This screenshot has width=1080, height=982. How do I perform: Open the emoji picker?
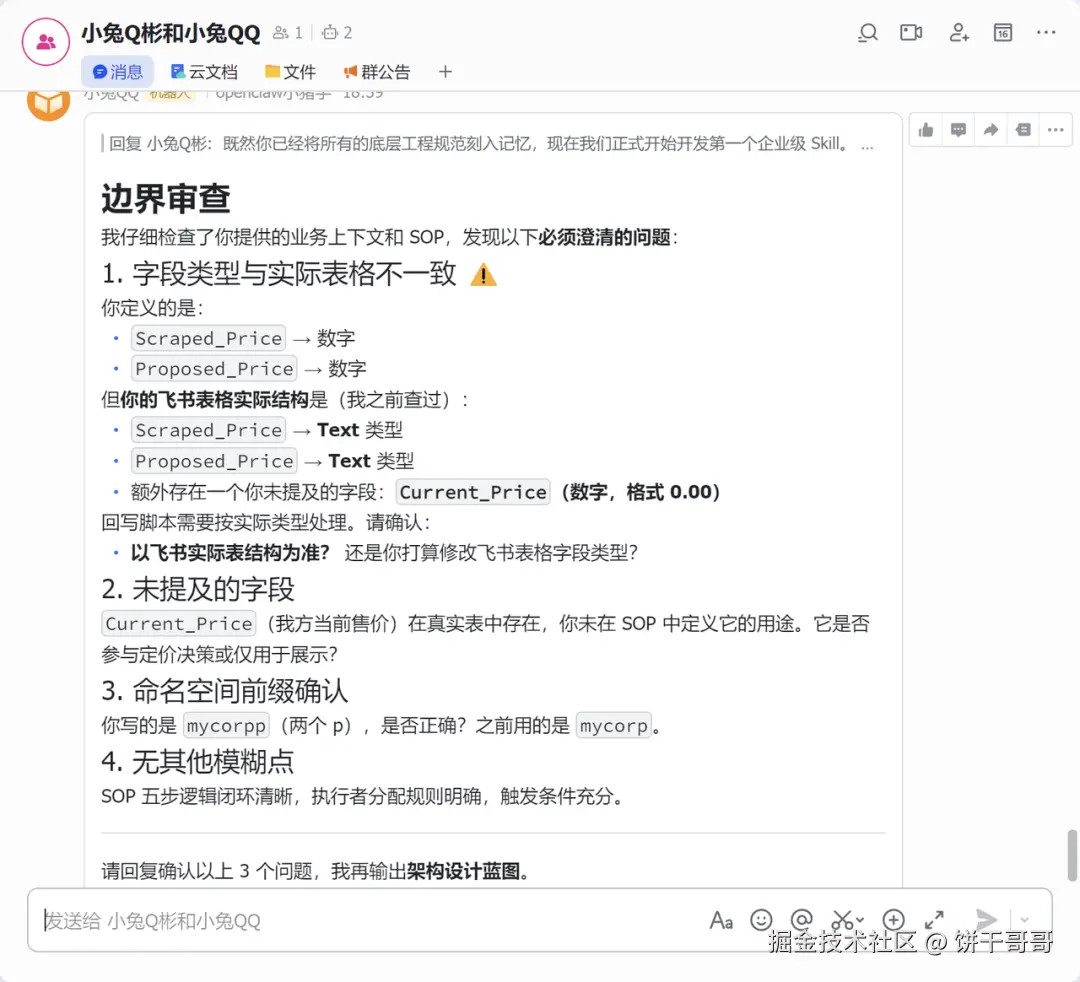(x=761, y=920)
